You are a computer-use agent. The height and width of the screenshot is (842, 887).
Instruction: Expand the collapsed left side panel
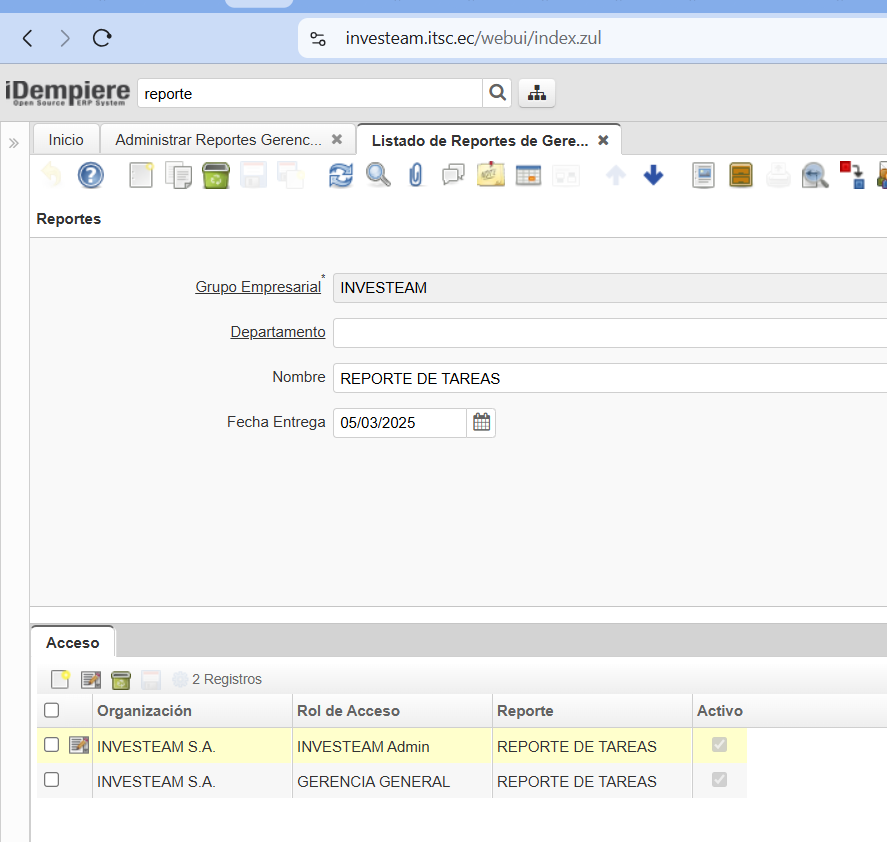coord(14,143)
